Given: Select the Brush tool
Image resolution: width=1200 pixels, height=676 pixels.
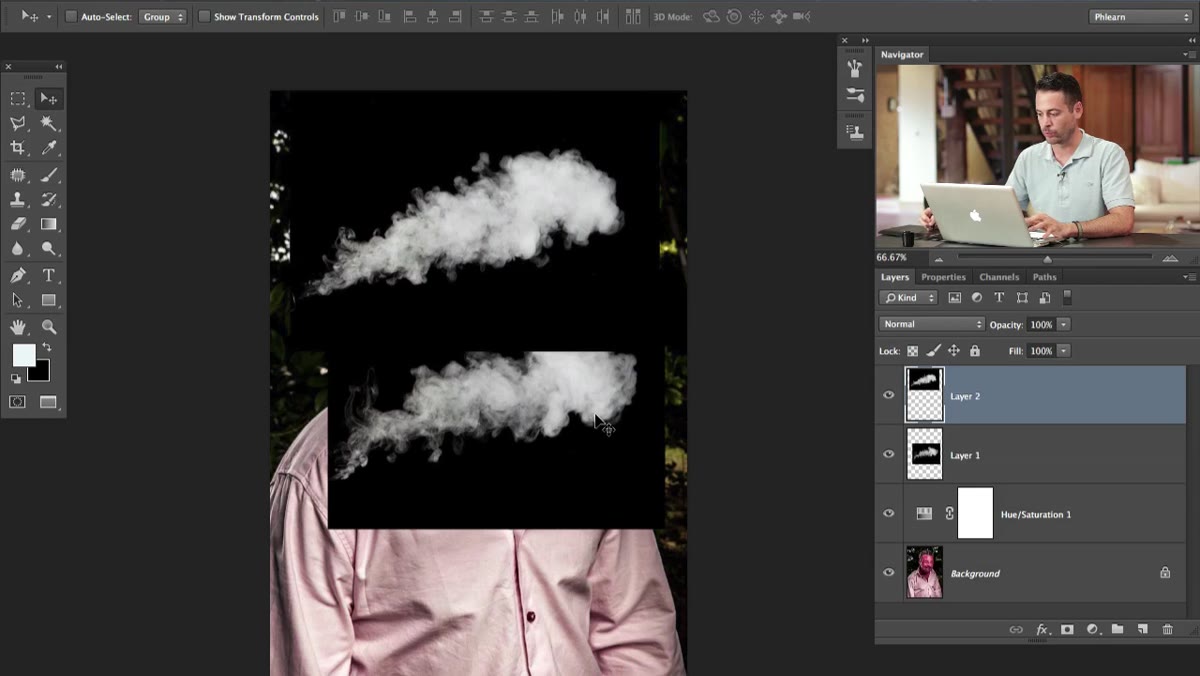Looking at the screenshot, I should coord(48,175).
